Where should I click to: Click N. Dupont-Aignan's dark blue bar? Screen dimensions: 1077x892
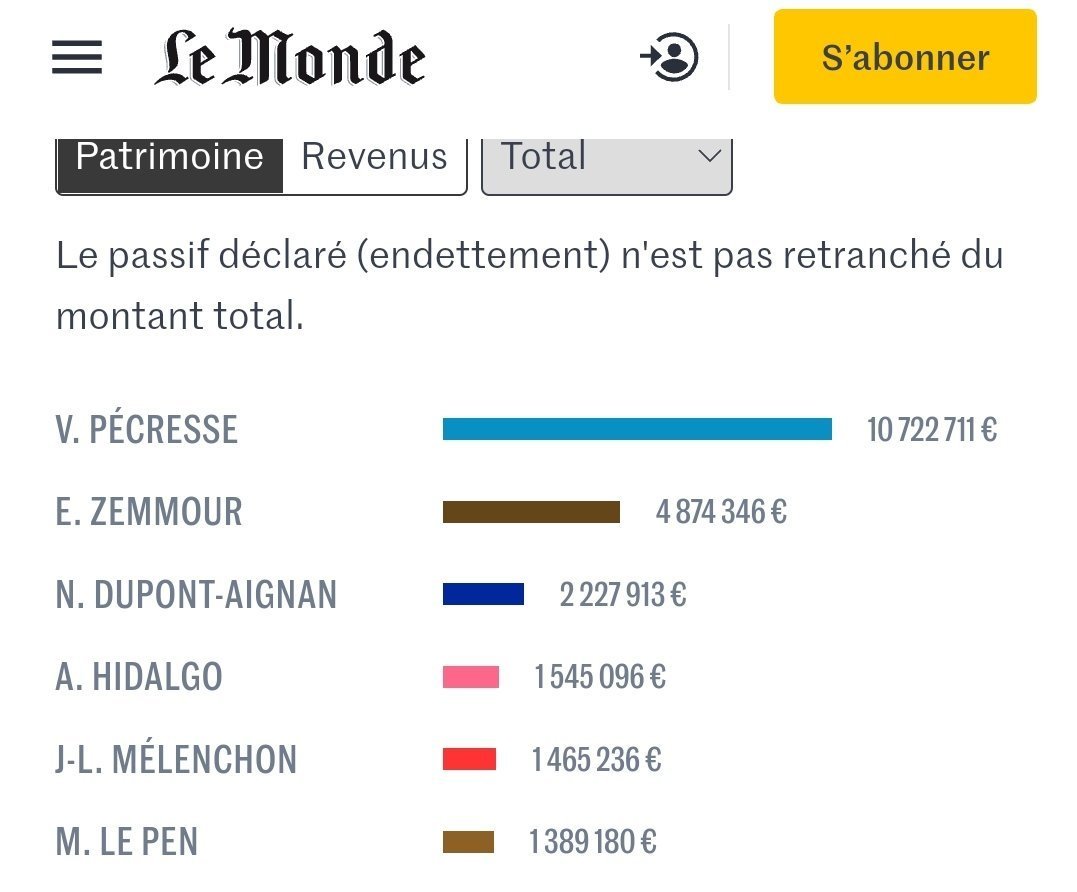click(483, 595)
